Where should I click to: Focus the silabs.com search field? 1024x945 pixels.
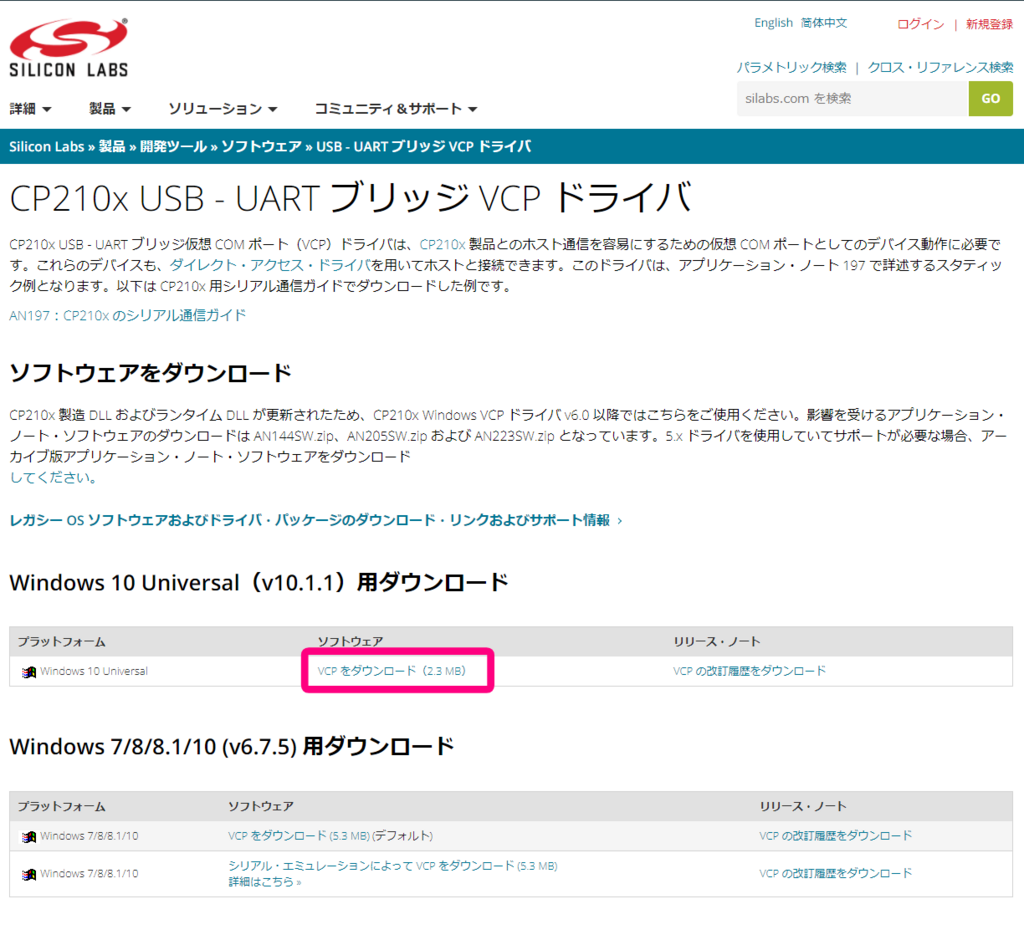click(852, 99)
